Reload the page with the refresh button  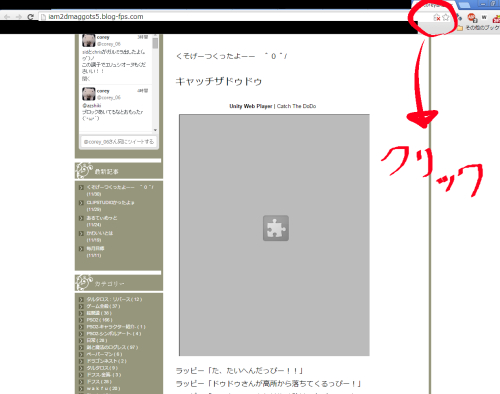coord(30,17)
